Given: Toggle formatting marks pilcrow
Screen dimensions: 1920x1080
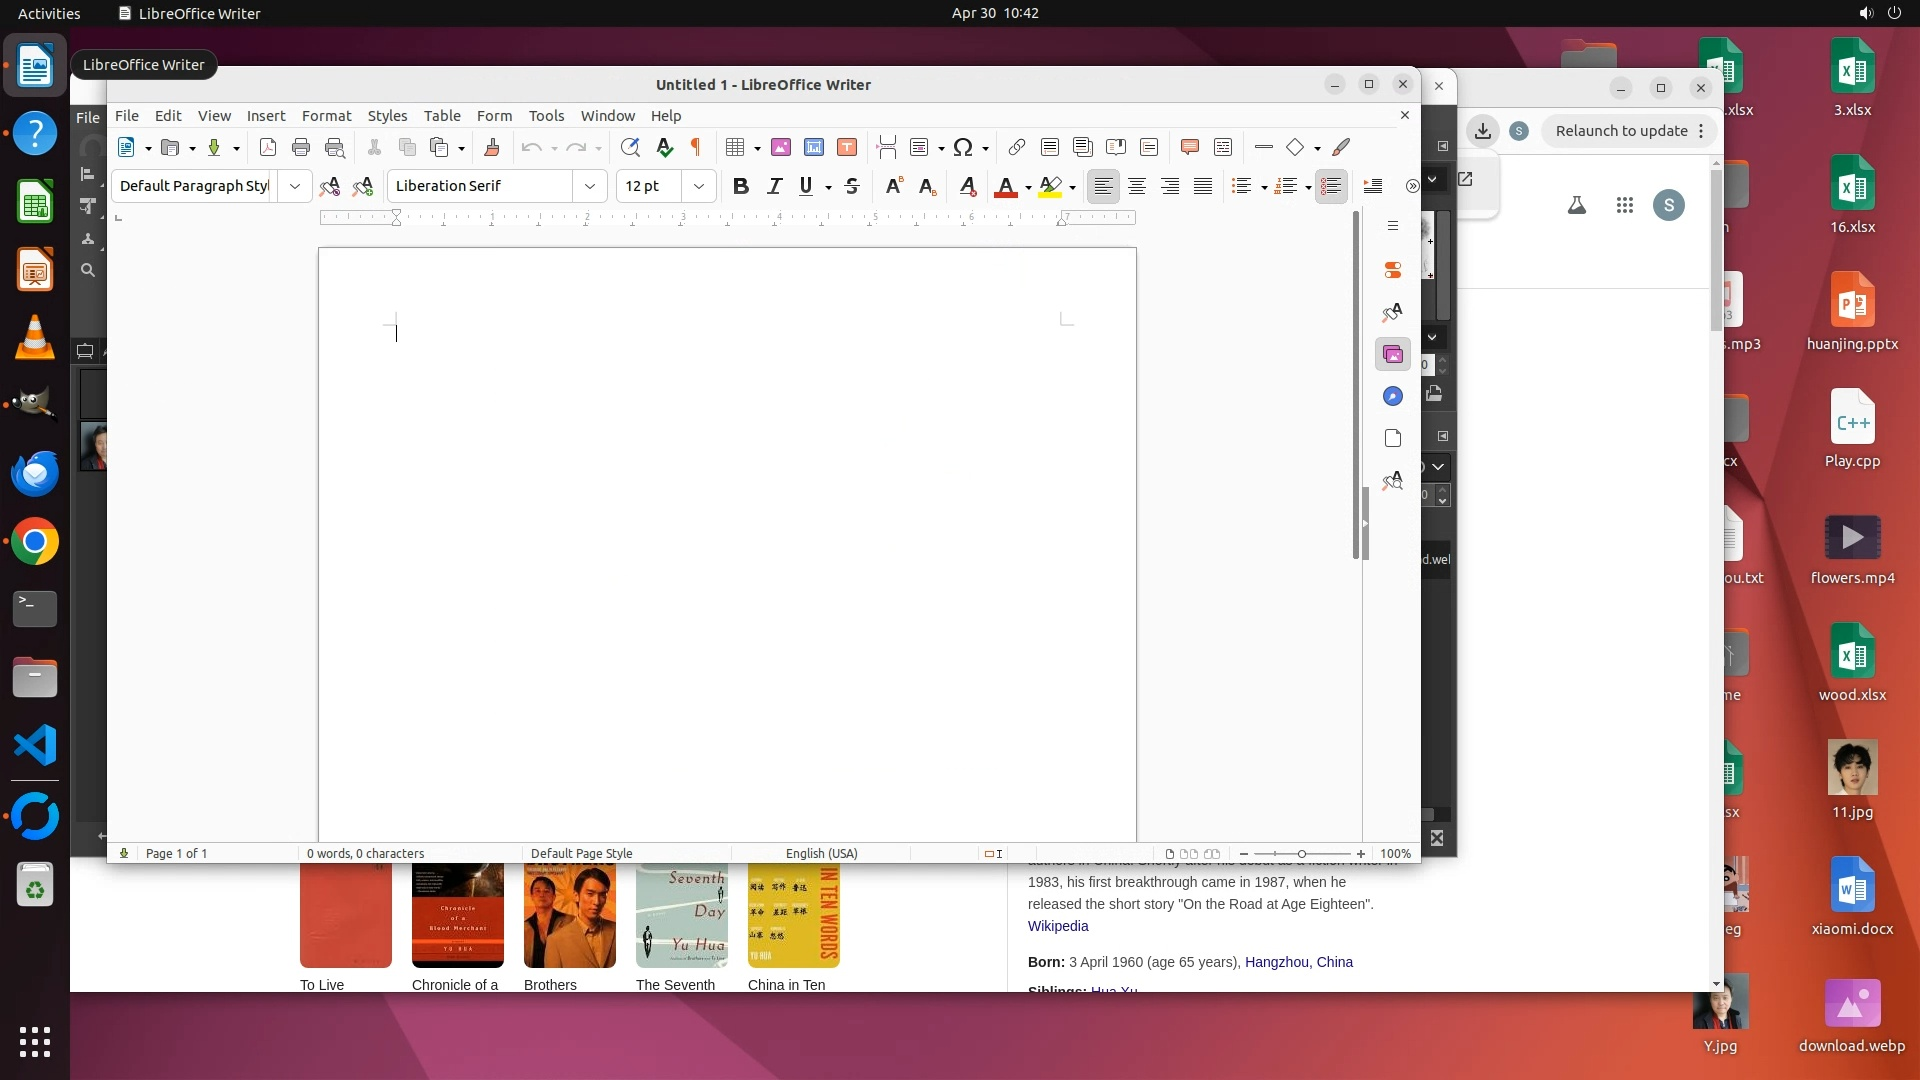Looking at the screenshot, I should 696,148.
